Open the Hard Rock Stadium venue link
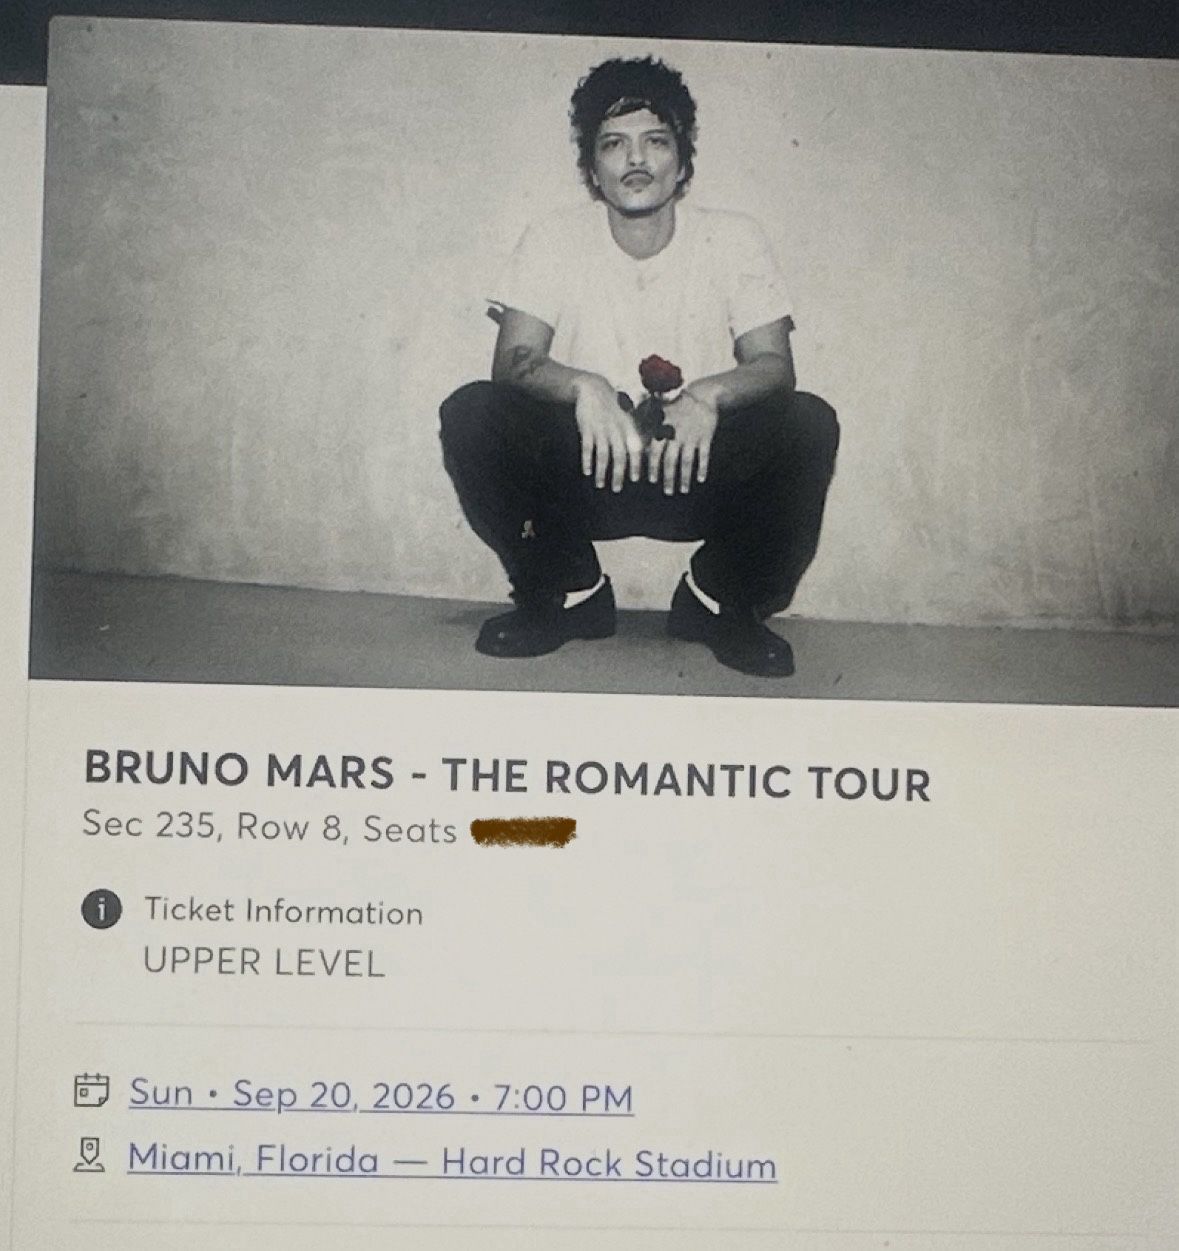The width and height of the screenshot is (1179, 1251). click(609, 1163)
